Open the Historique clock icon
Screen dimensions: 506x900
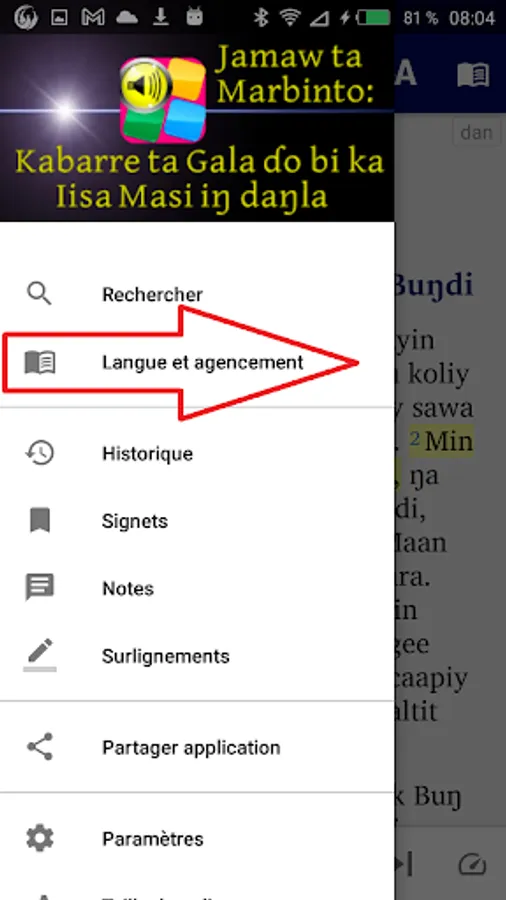[40, 453]
